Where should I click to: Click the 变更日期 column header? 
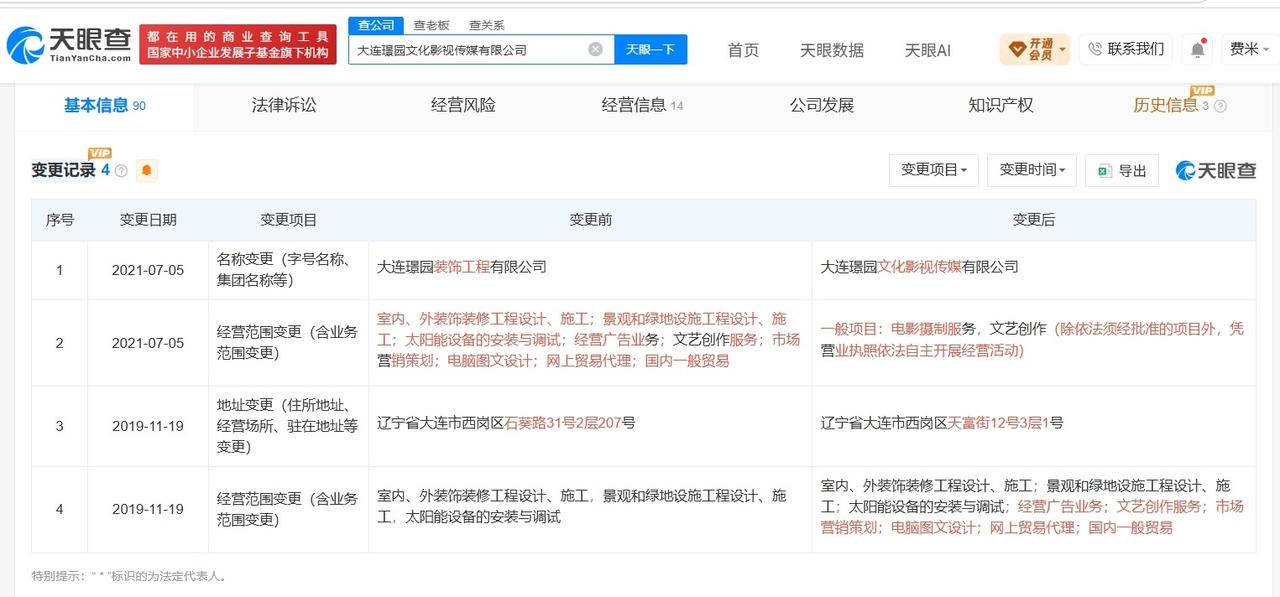(x=148, y=220)
